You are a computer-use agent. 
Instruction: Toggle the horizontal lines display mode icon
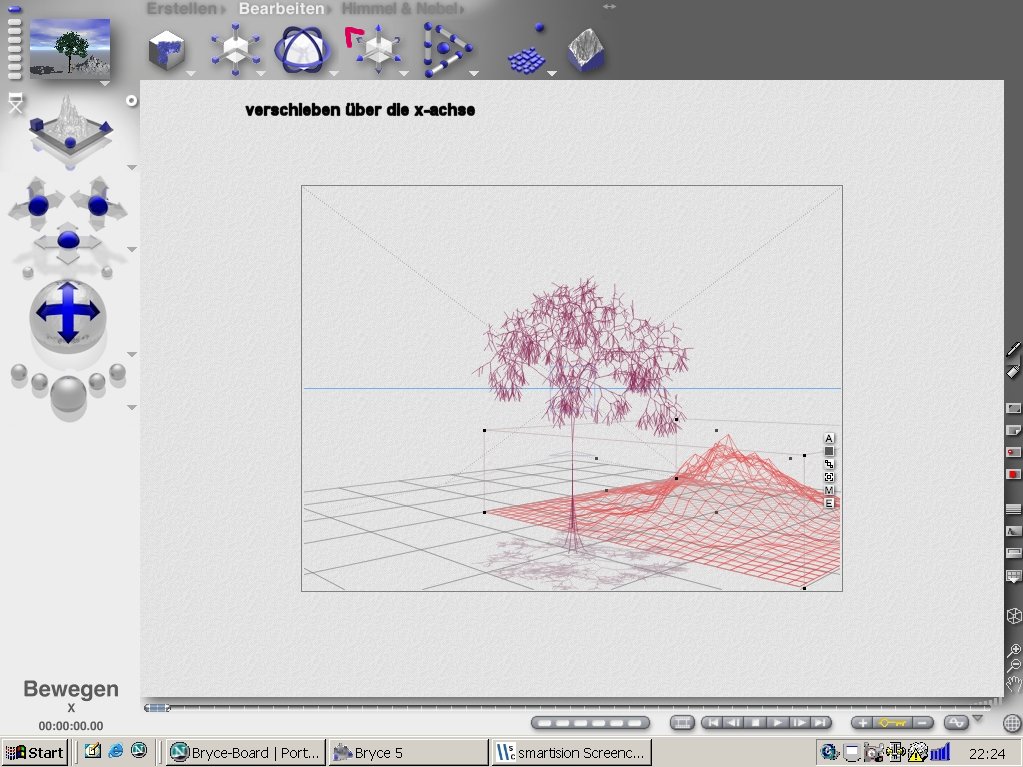coord(1013,509)
